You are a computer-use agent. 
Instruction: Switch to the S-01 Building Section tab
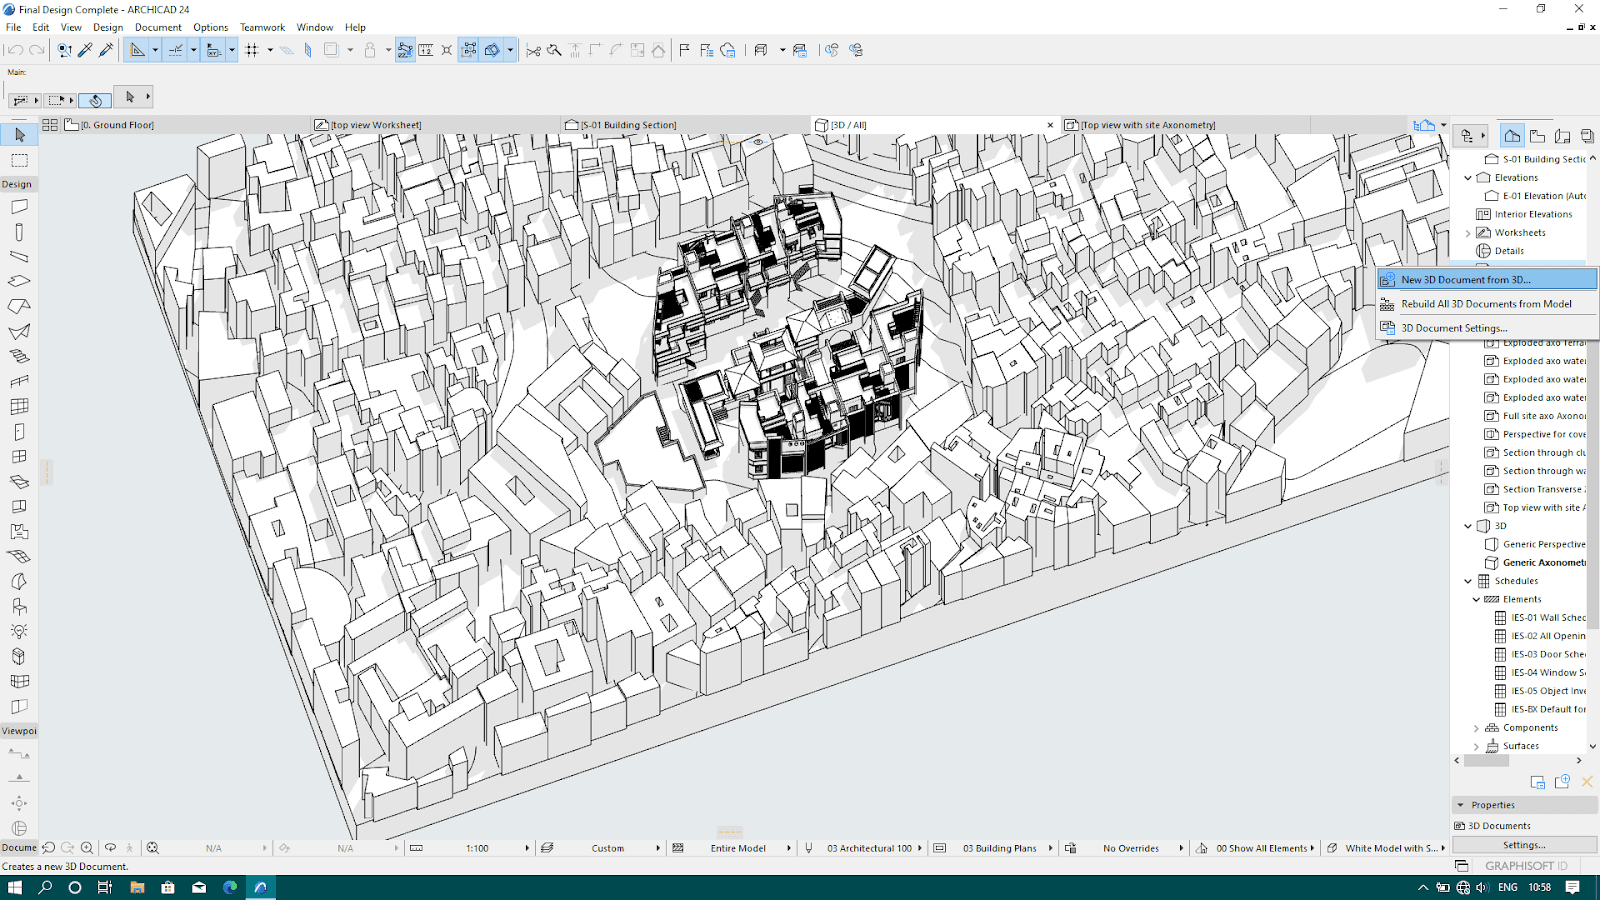pyautogui.click(x=628, y=125)
